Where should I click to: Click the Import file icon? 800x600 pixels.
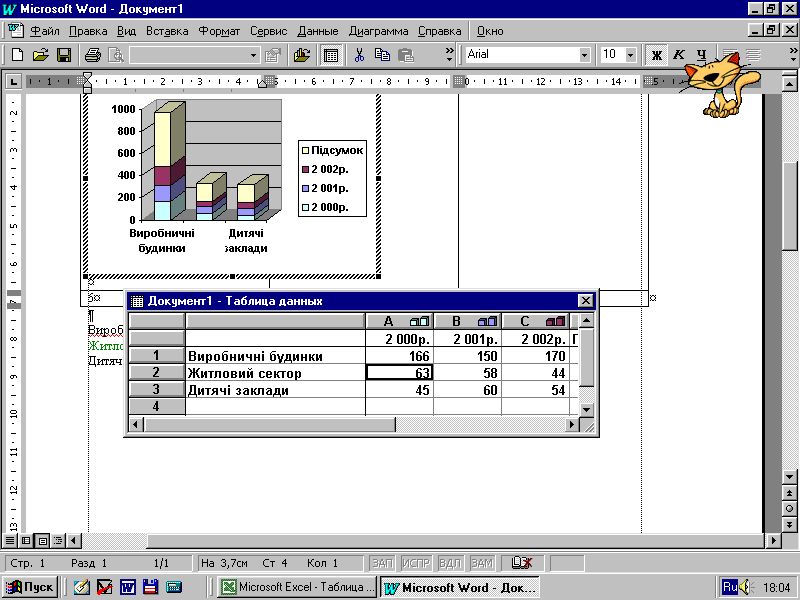(x=301, y=55)
